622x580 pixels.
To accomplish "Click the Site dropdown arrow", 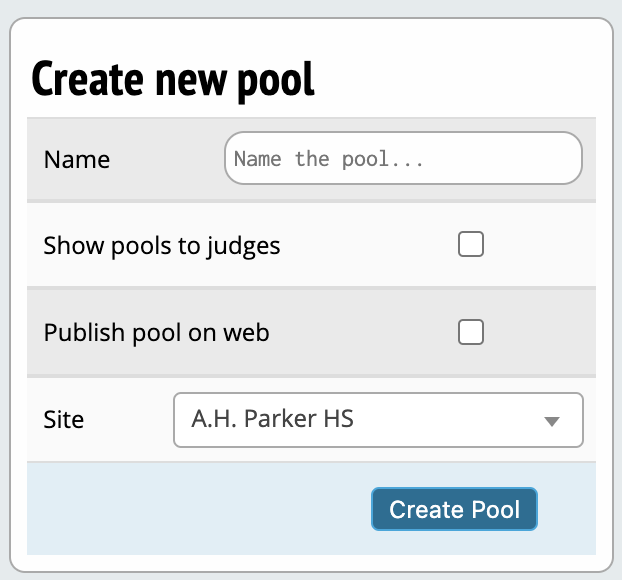I will coord(551,421).
